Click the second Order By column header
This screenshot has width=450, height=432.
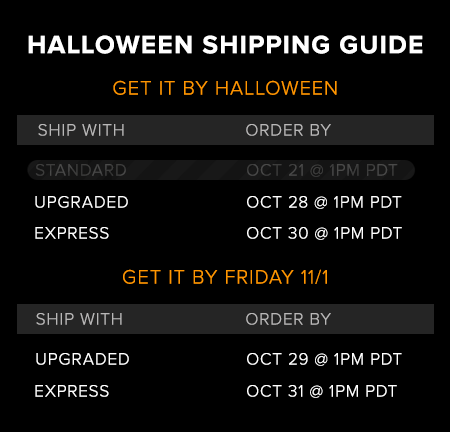tap(288, 319)
